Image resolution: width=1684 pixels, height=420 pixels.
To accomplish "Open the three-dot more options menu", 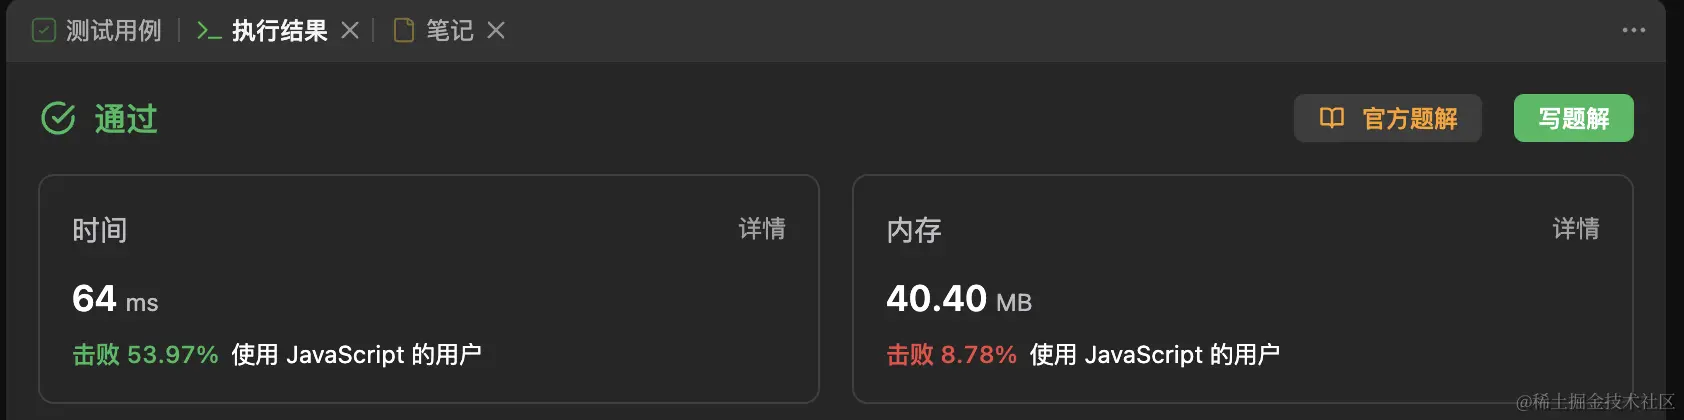I will (x=1634, y=30).
